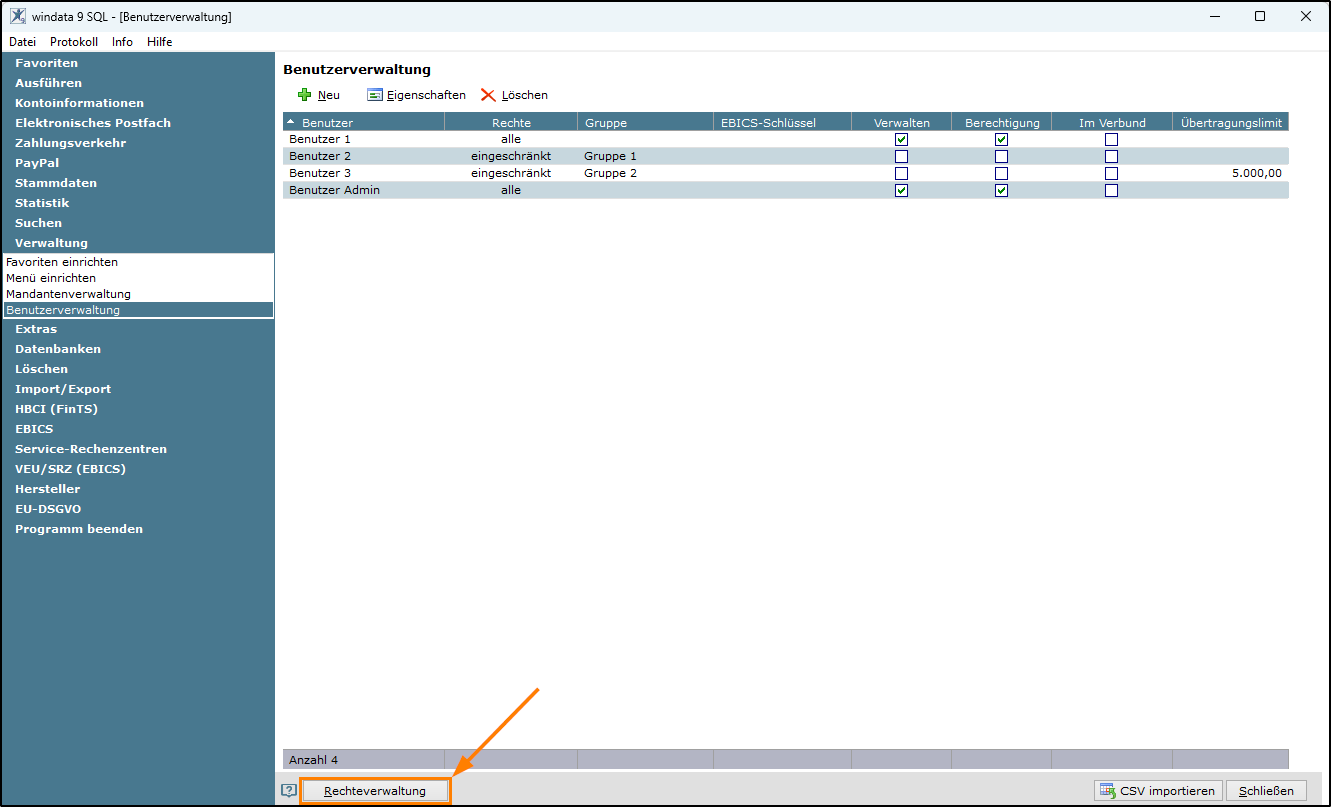The height and width of the screenshot is (807, 1331).
Task: Uncheck Verwalten for Benutzer Admin
Action: click(x=901, y=191)
